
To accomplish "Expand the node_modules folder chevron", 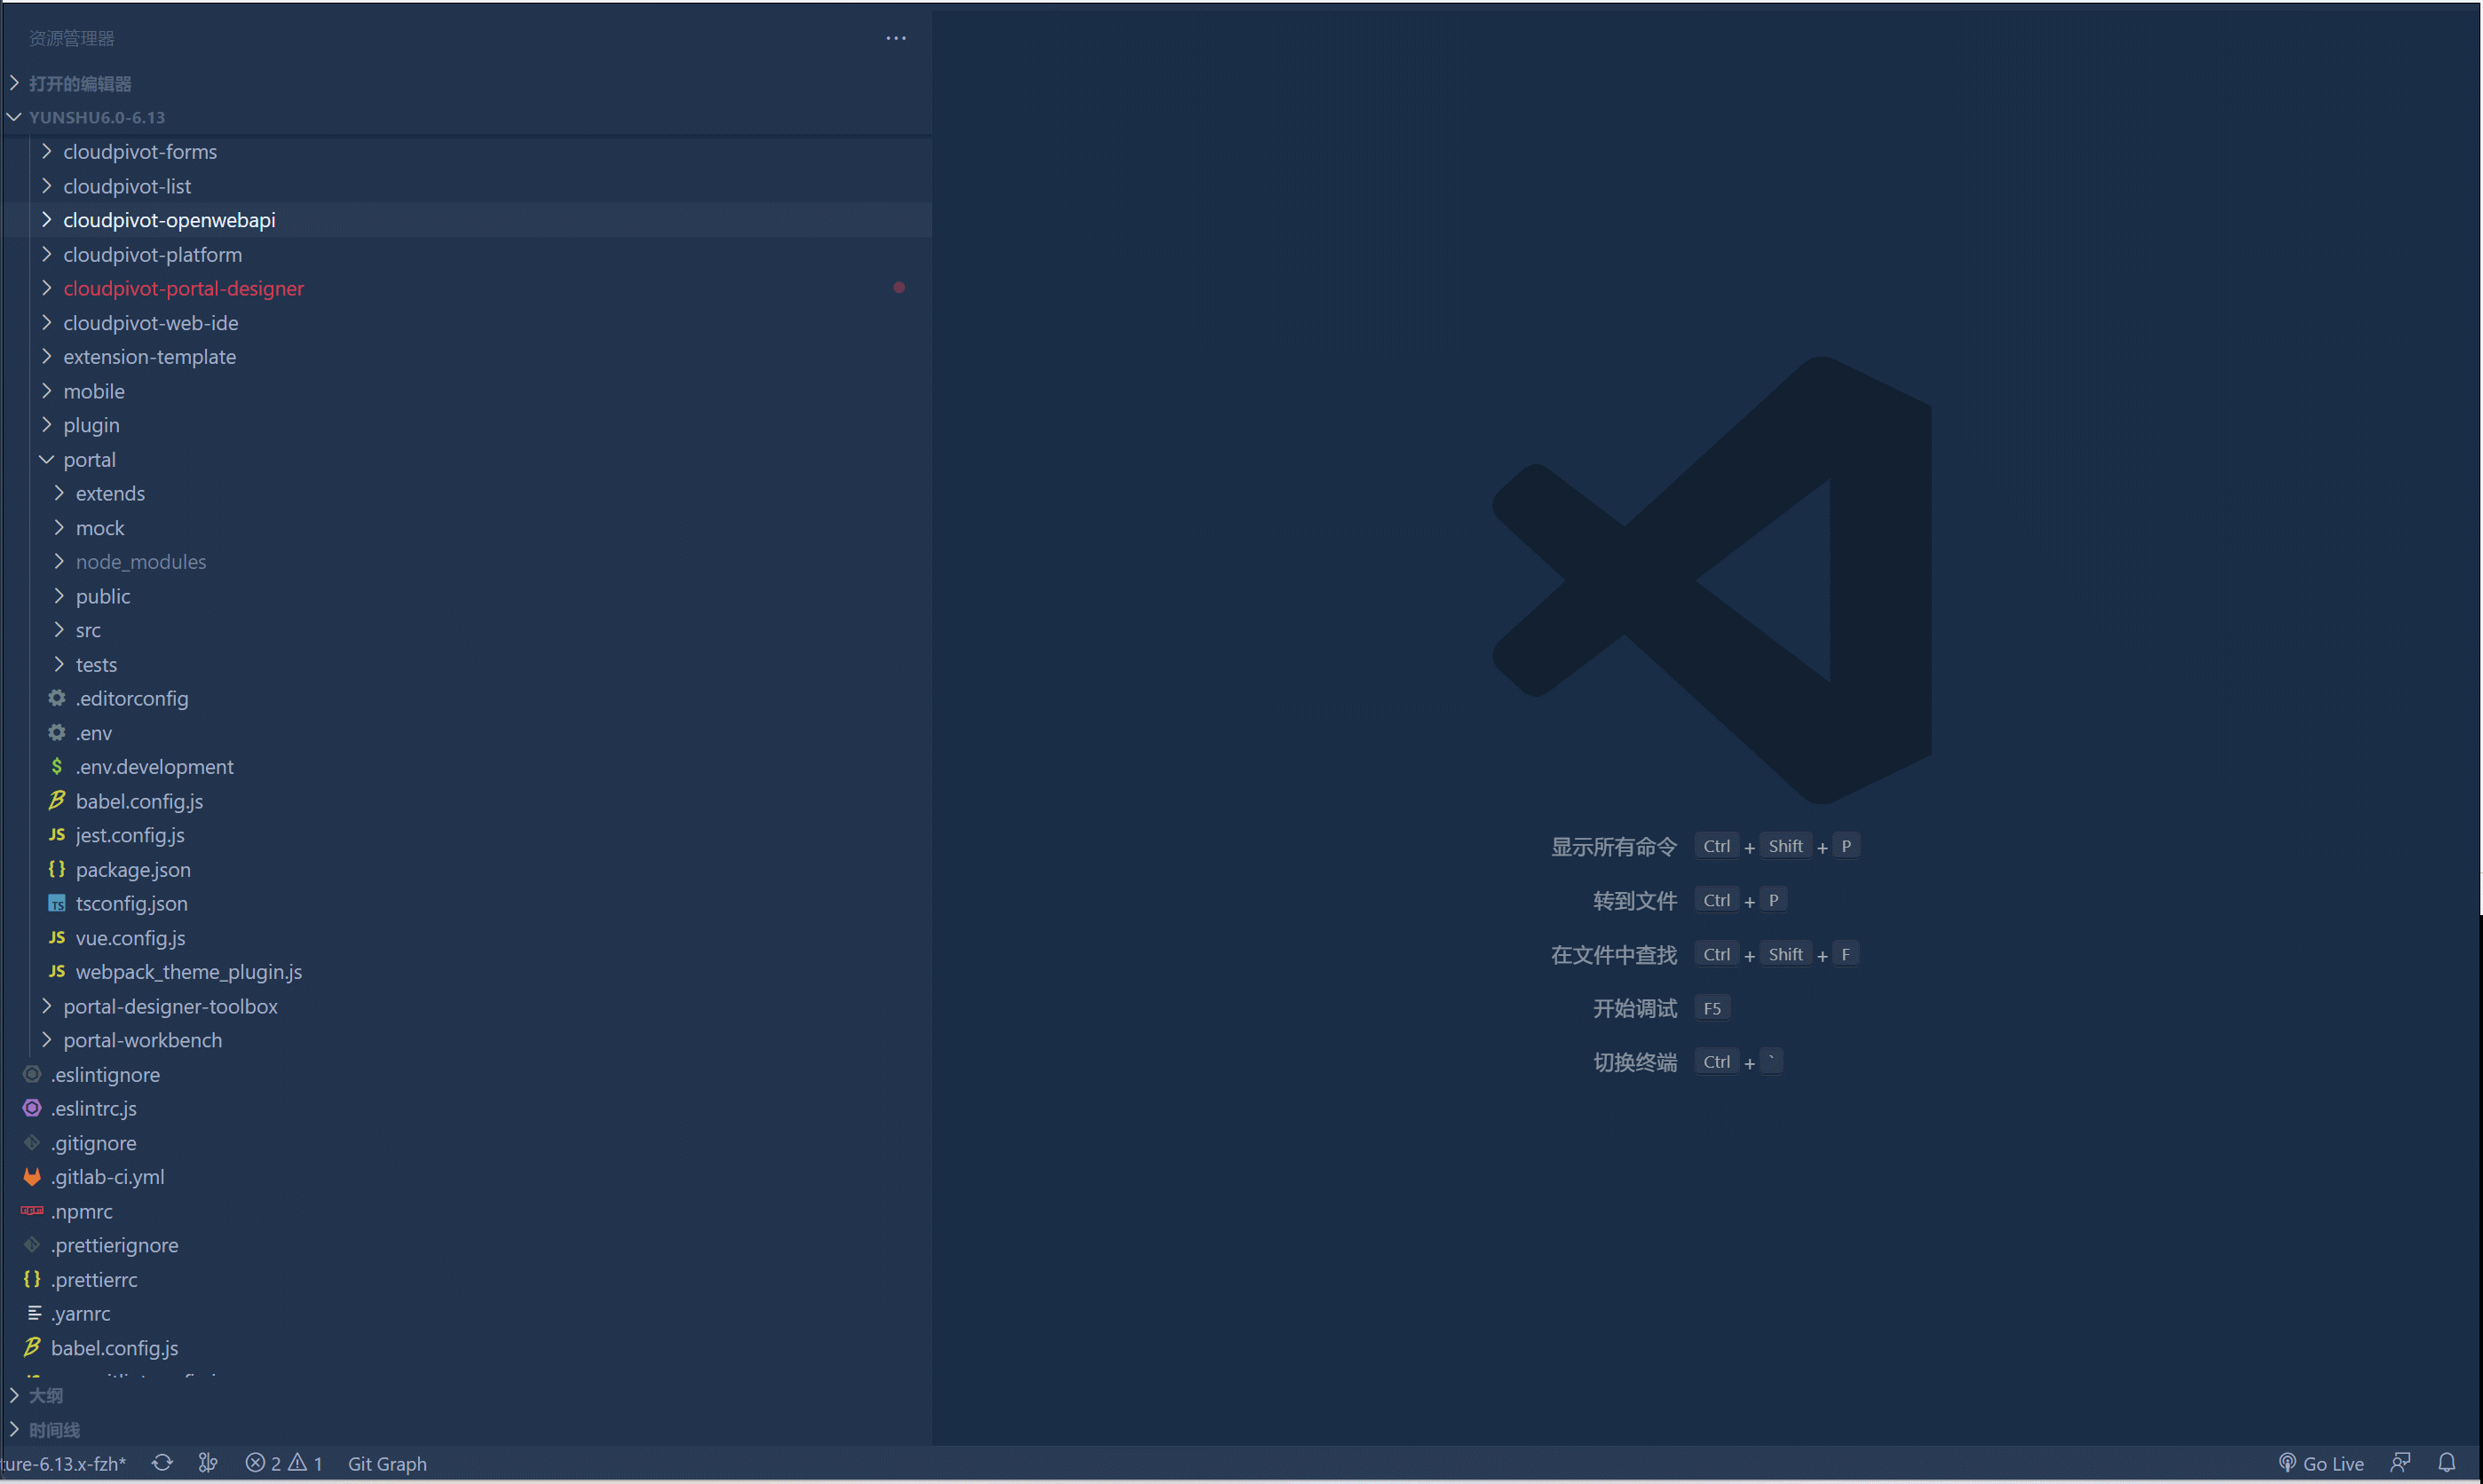I will click(59, 561).
